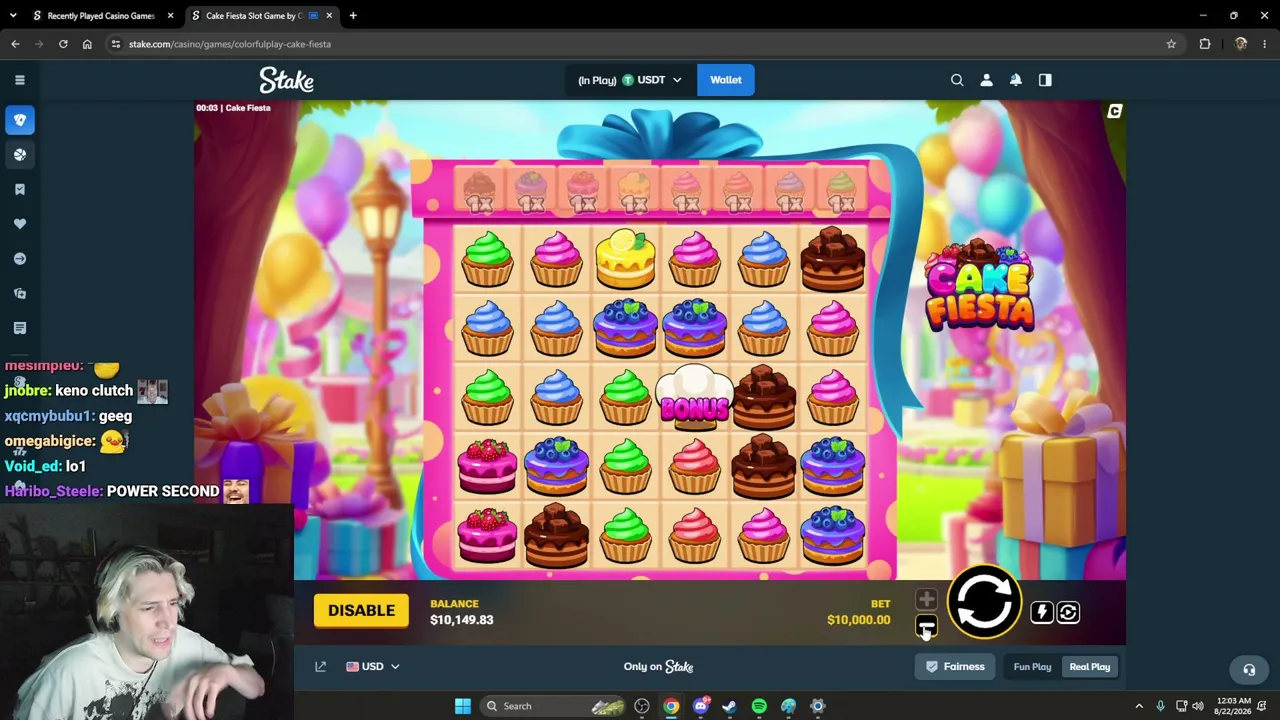The height and width of the screenshot is (720, 1280).
Task: Open the taskbar clock and date
Action: [1233, 706]
